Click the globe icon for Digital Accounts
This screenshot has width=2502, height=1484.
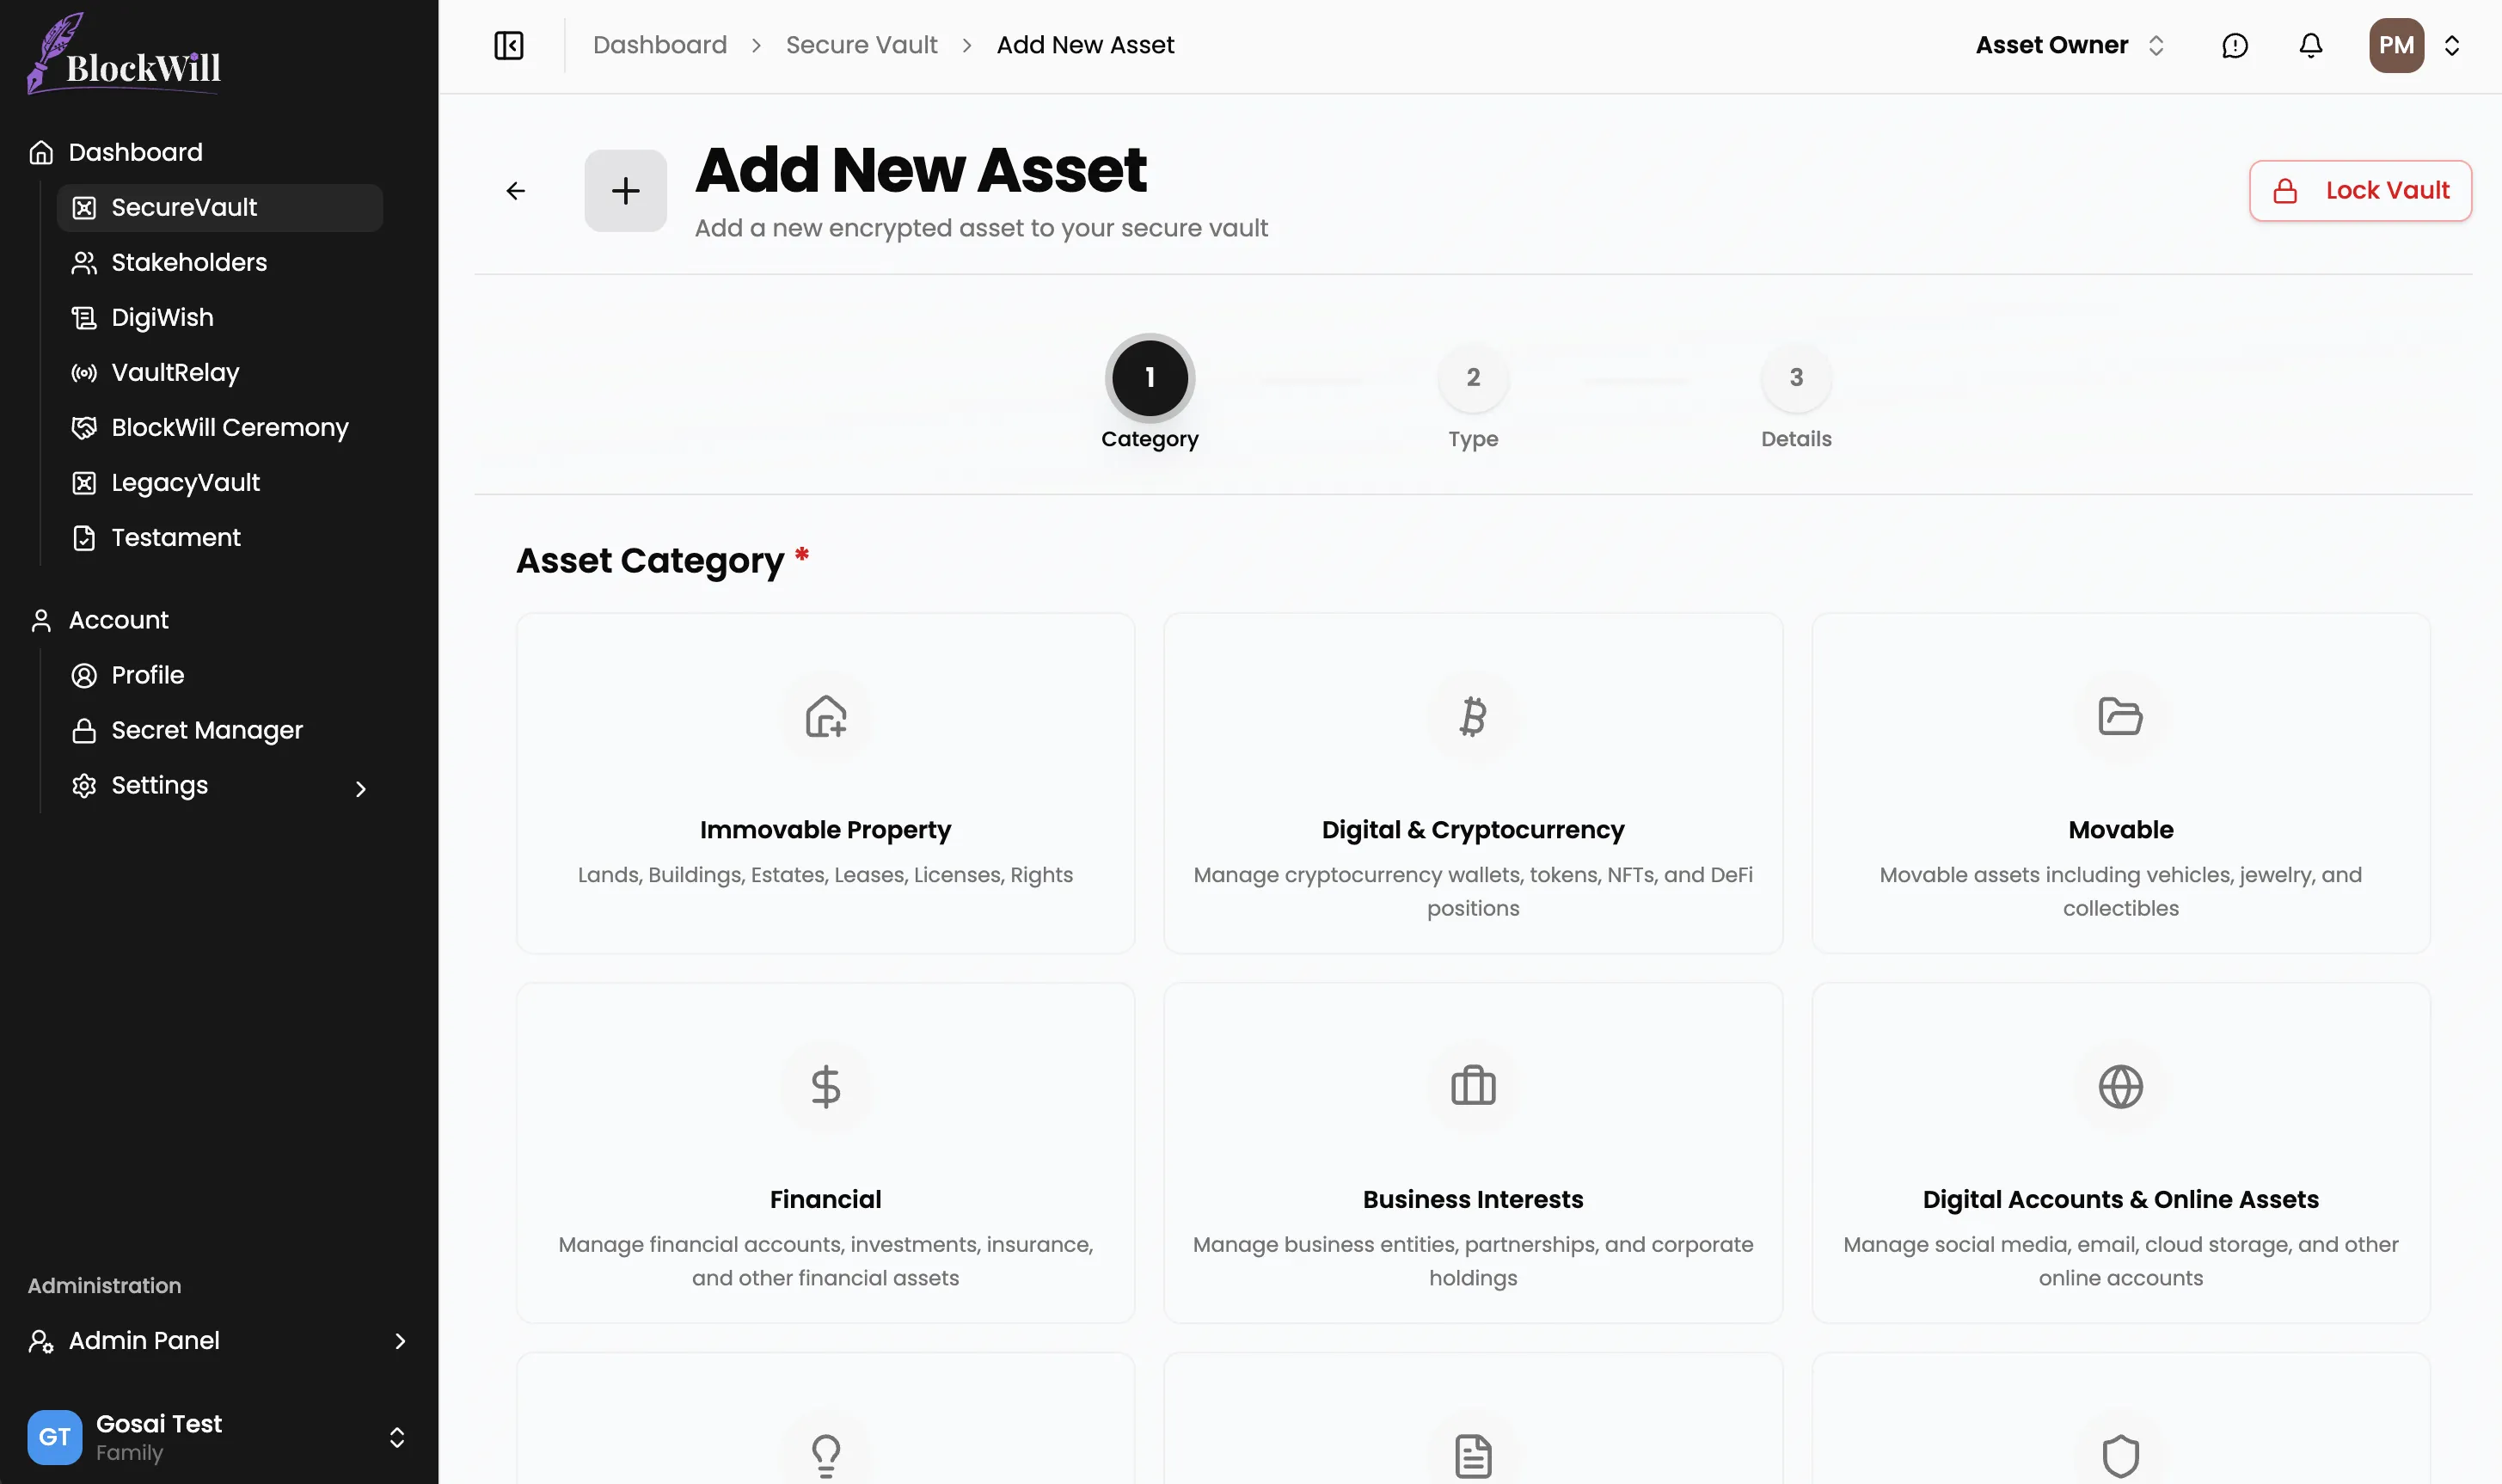pyautogui.click(x=2120, y=1086)
